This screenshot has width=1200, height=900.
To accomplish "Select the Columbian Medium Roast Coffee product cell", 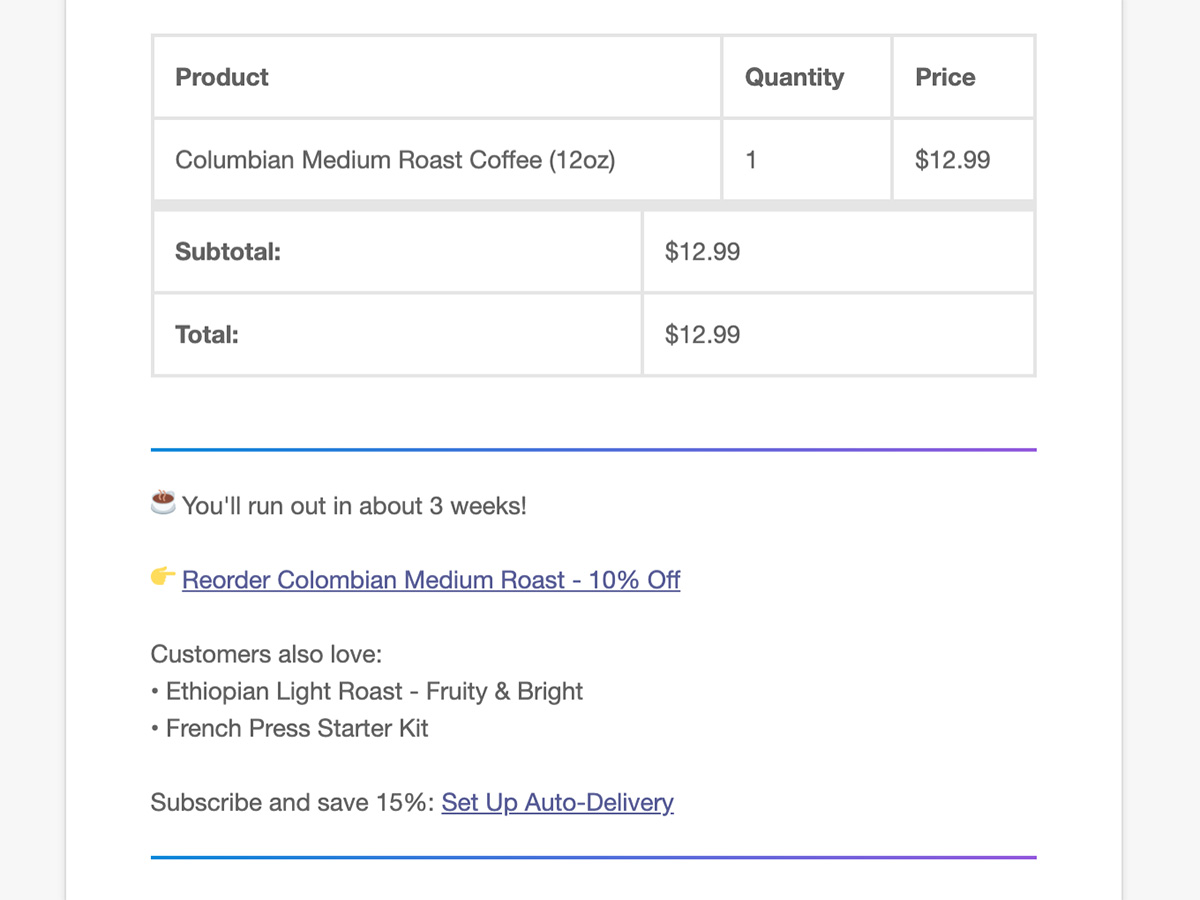I will (395, 160).
